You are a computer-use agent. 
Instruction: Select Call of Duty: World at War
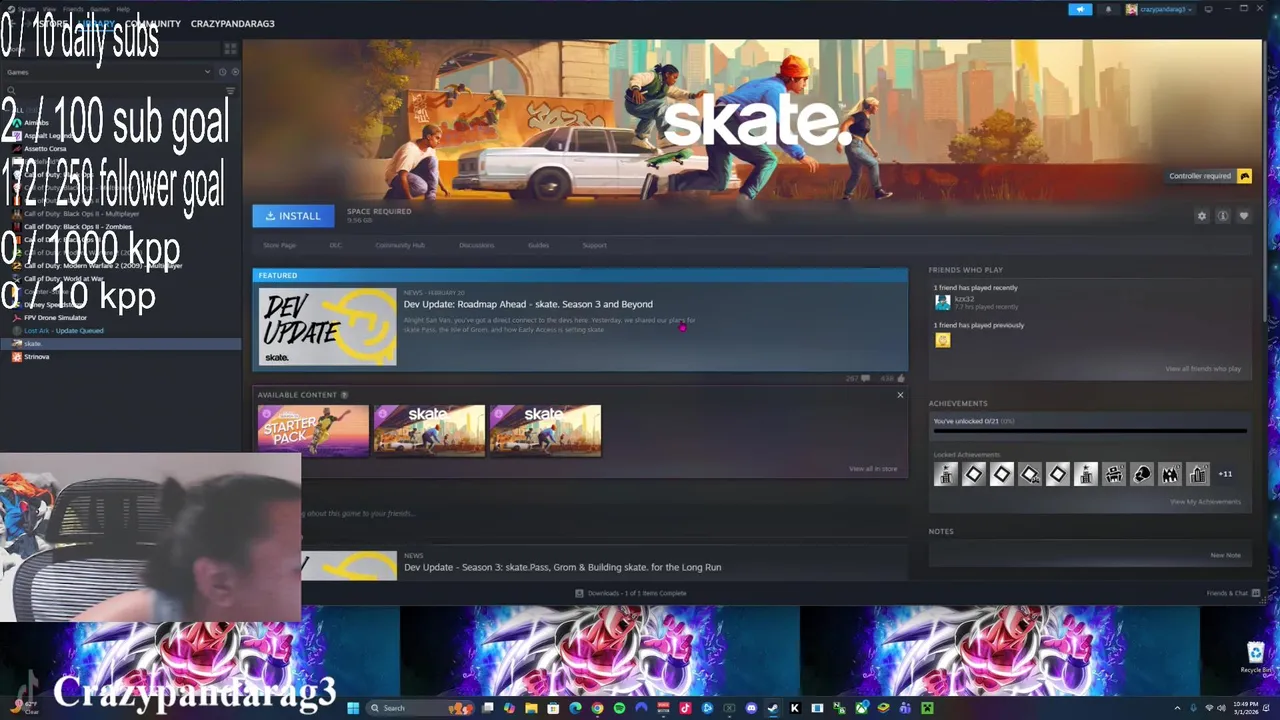point(63,278)
